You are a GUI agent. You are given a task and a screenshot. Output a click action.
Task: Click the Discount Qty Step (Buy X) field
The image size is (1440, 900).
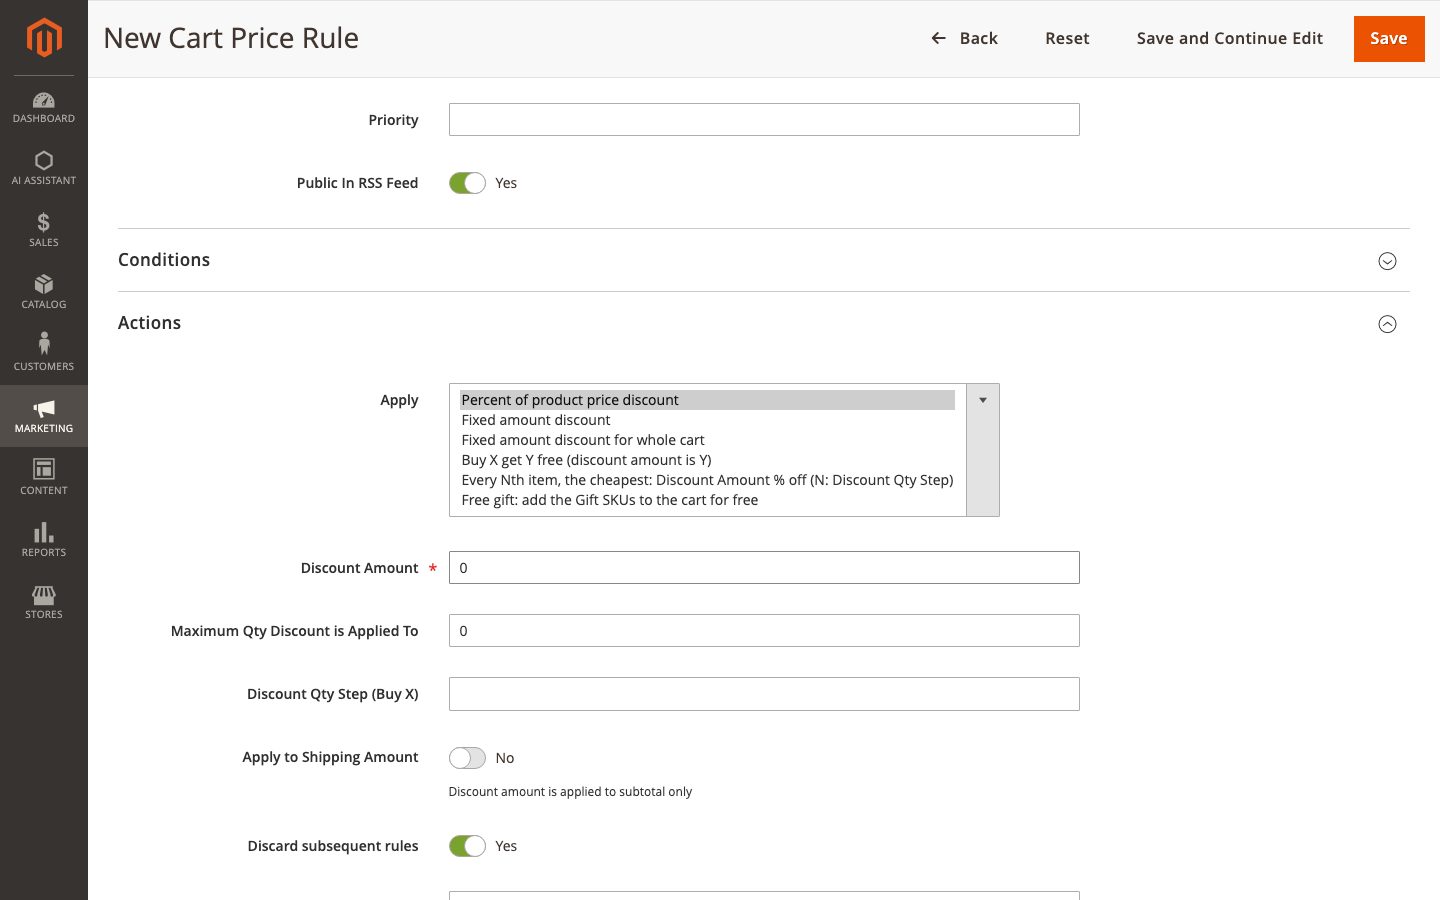764,694
